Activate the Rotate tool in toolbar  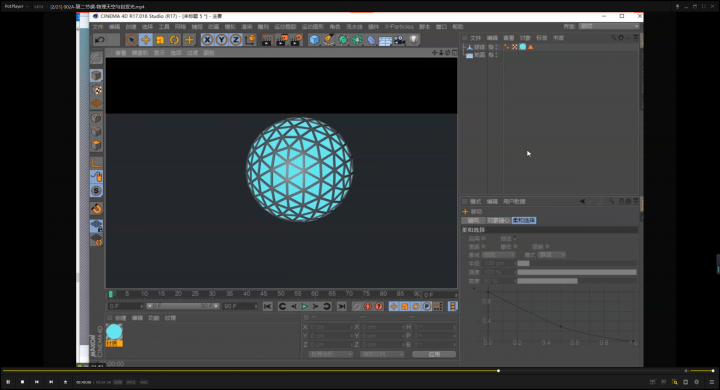coord(174,40)
